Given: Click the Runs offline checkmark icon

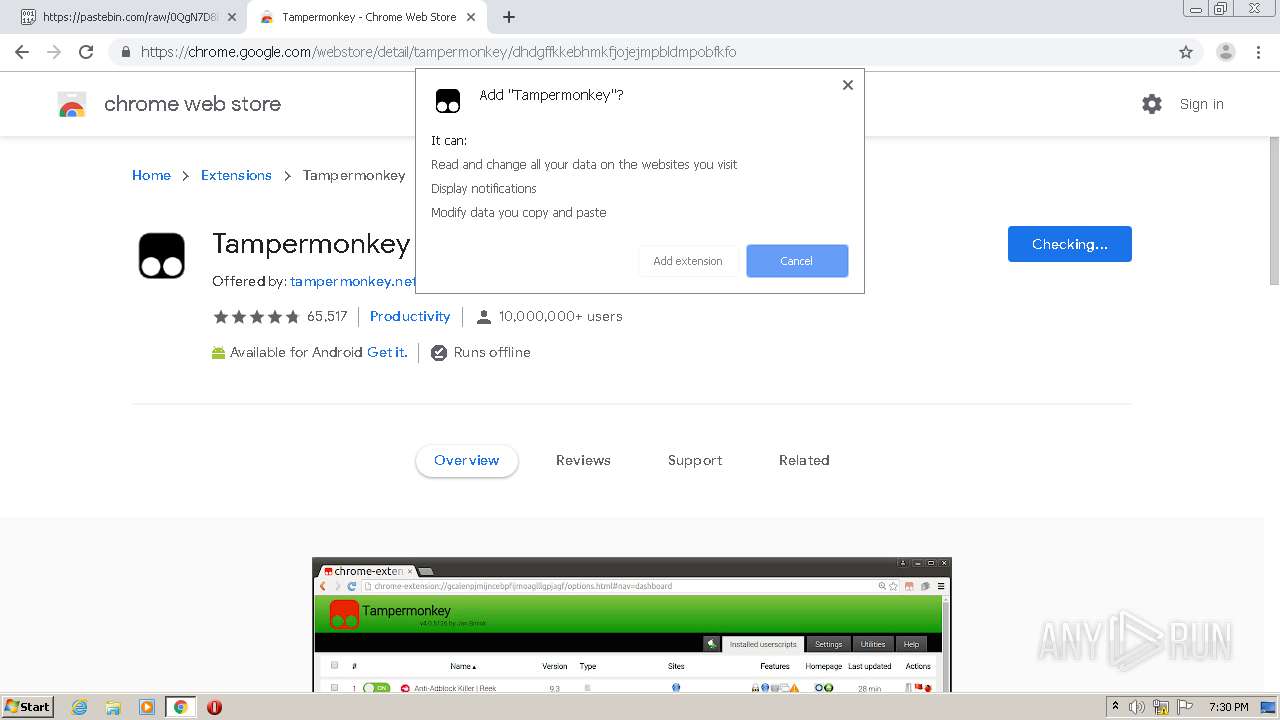Looking at the screenshot, I should tap(438, 352).
